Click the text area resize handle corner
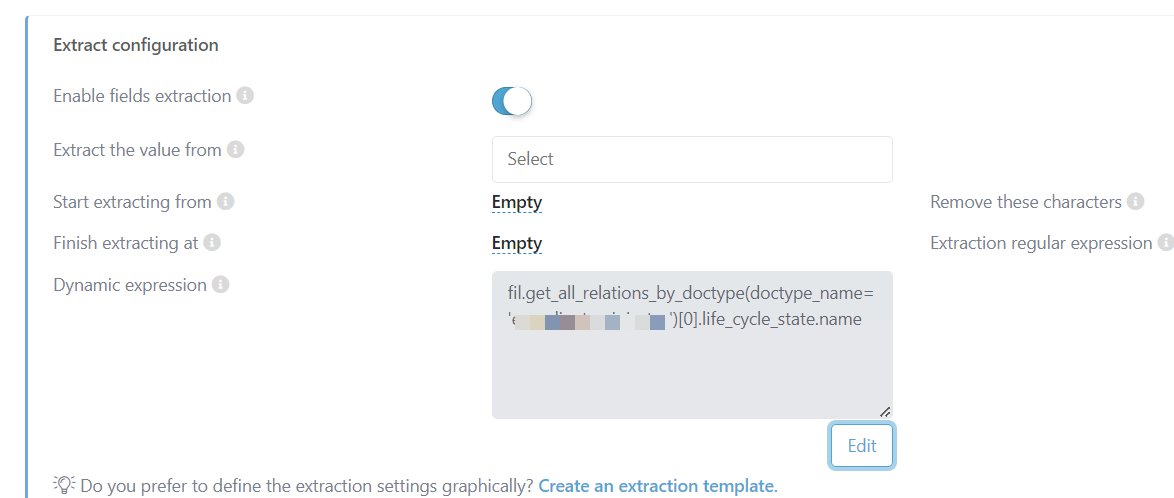The image size is (1174, 498). click(885, 411)
